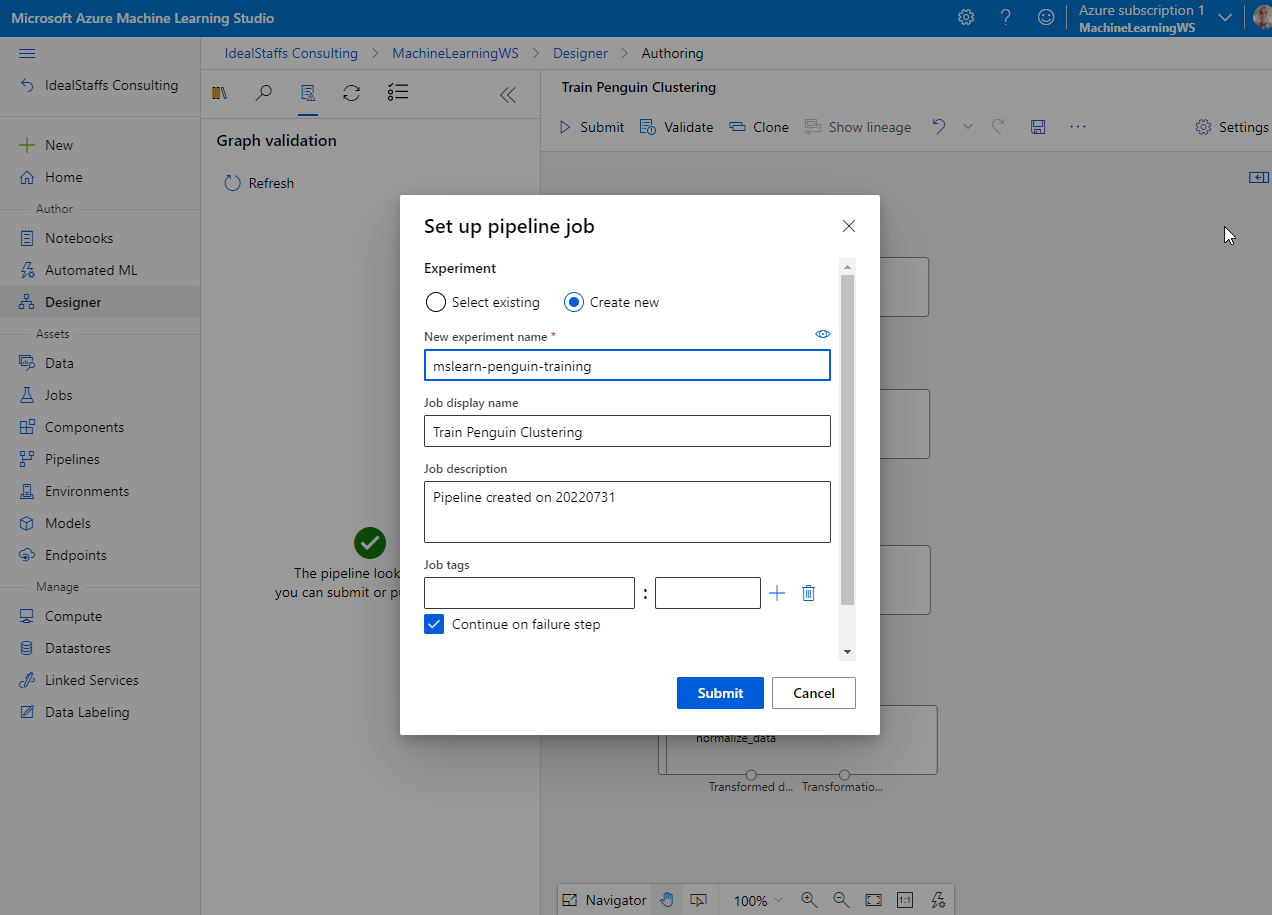Delete job tag using trash icon
Image resolution: width=1272 pixels, height=915 pixels.
(x=809, y=593)
